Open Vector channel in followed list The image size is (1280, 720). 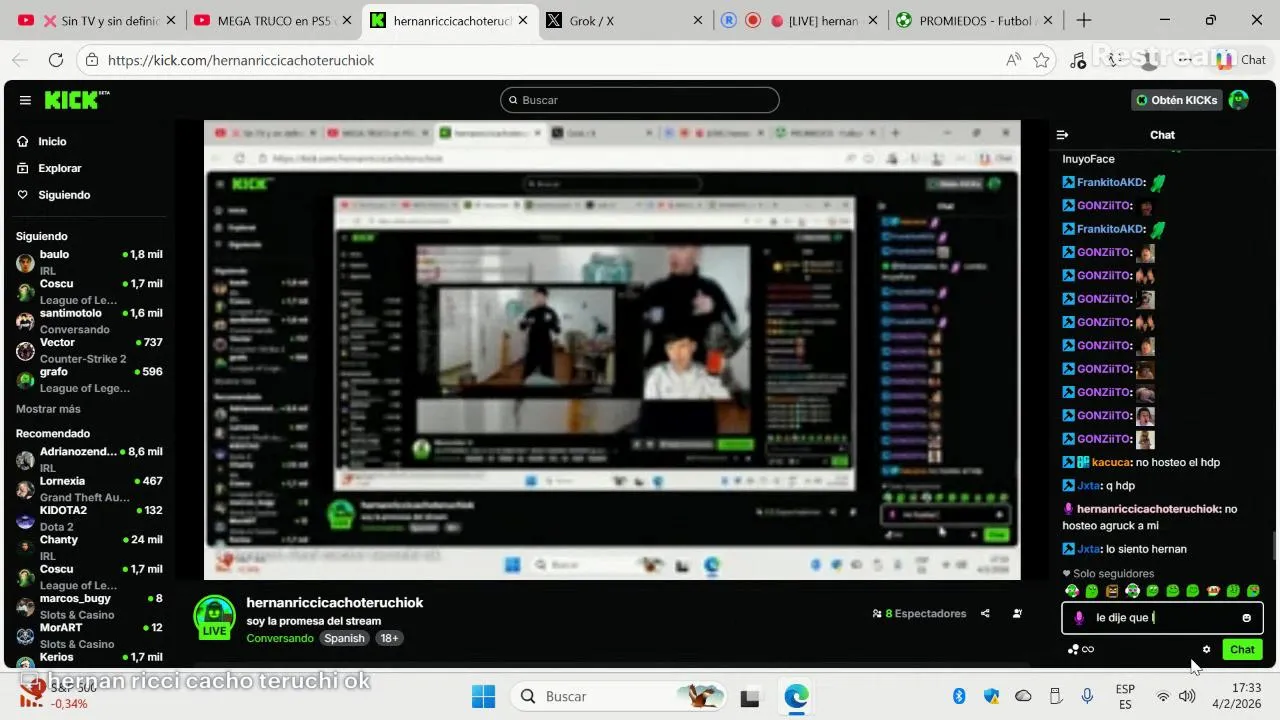89,350
